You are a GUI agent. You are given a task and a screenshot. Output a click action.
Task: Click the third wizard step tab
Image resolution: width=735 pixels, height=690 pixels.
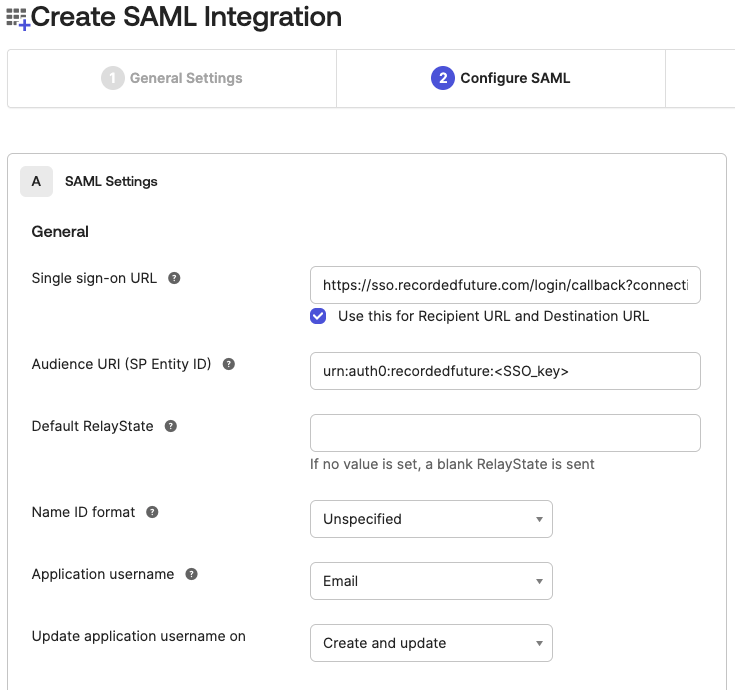coord(700,78)
